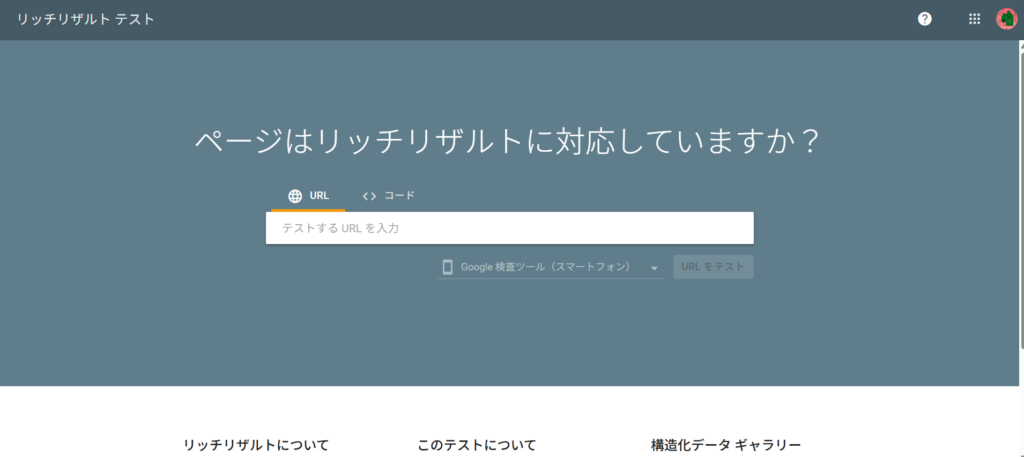
Task: Open the Google 検査ツール（スマートフォン） dropdown
Action: click(x=549, y=267)
